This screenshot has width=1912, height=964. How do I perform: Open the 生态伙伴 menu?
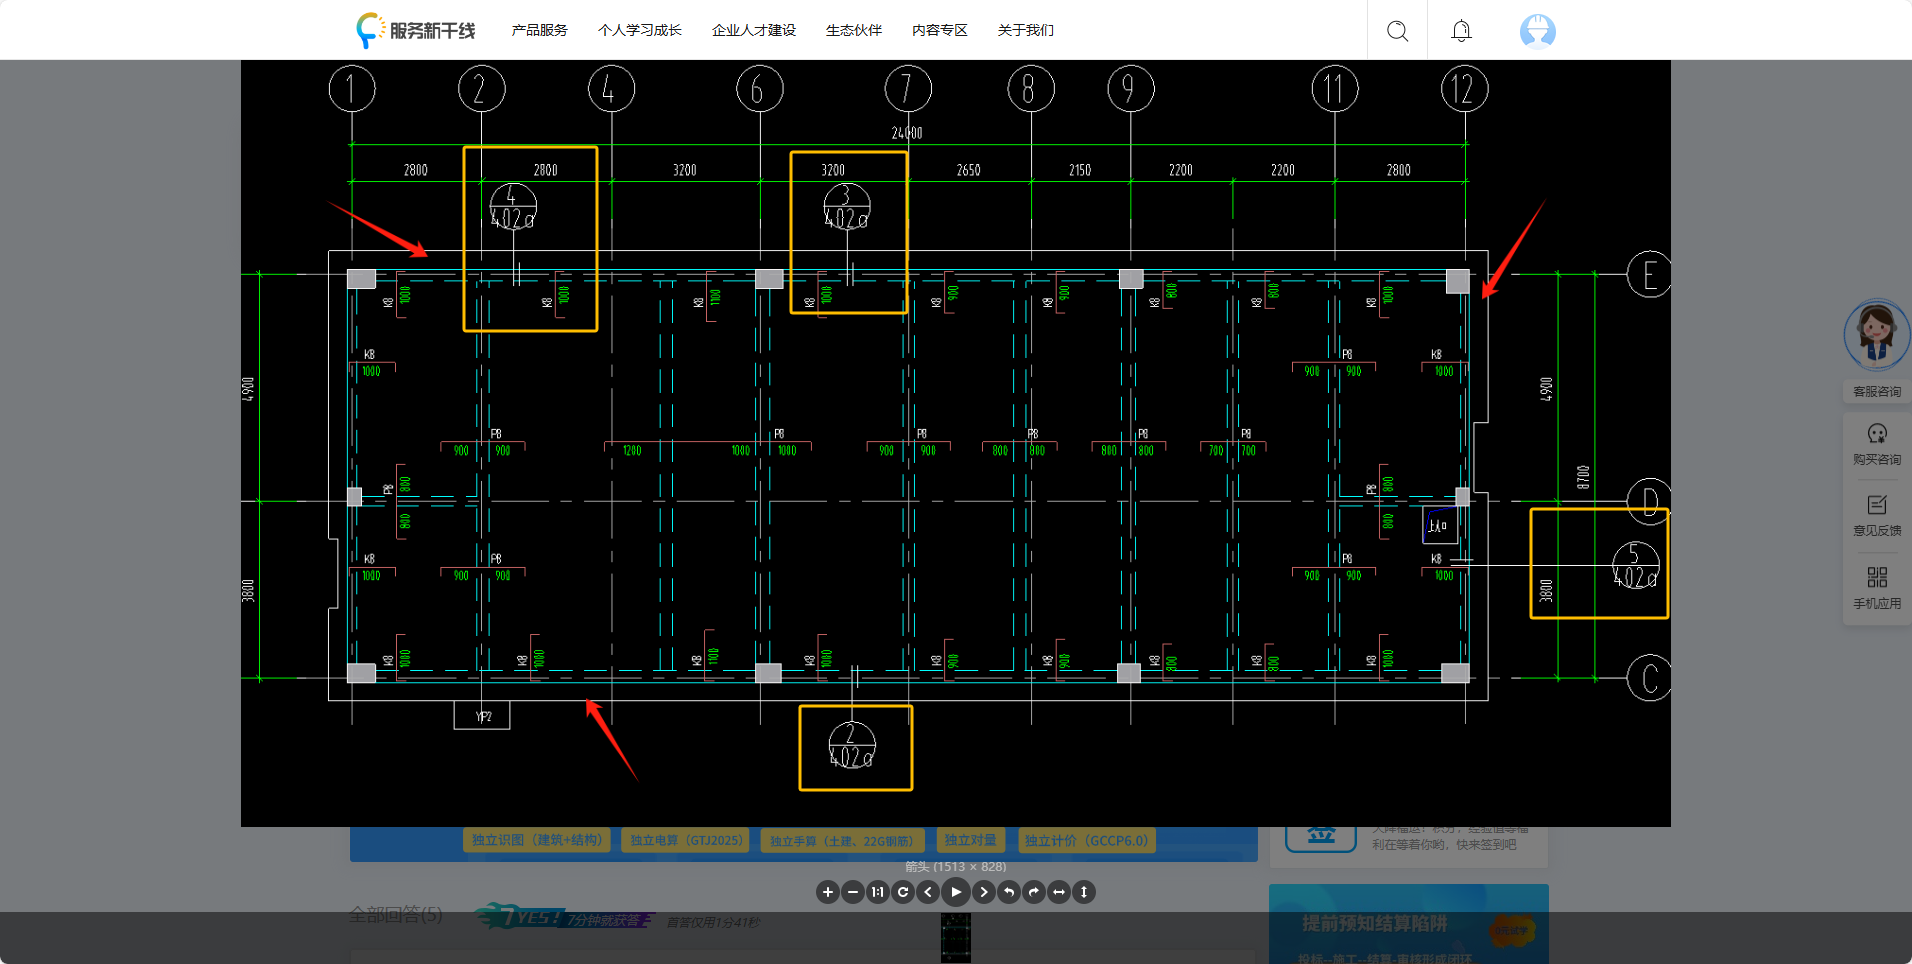pyautogui.click(x=853, y=30)
